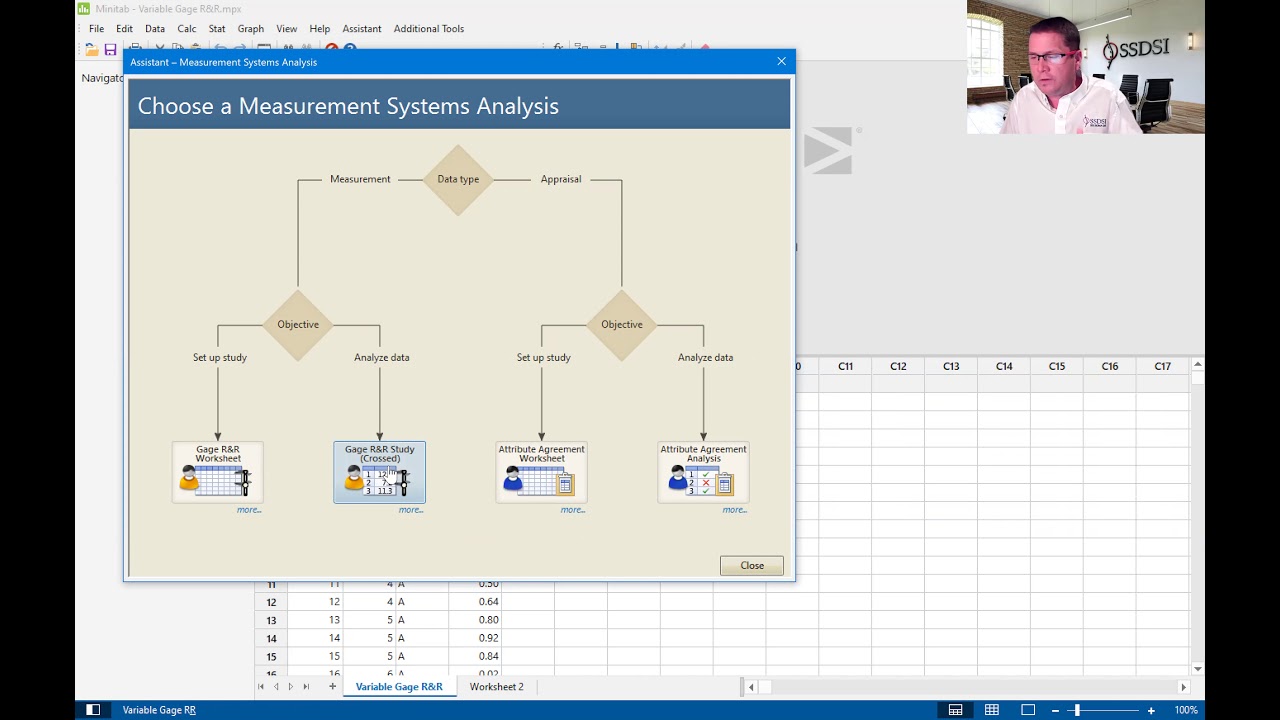Click more link under Attribute Agreement Analysis

click(x=735, y=510)
